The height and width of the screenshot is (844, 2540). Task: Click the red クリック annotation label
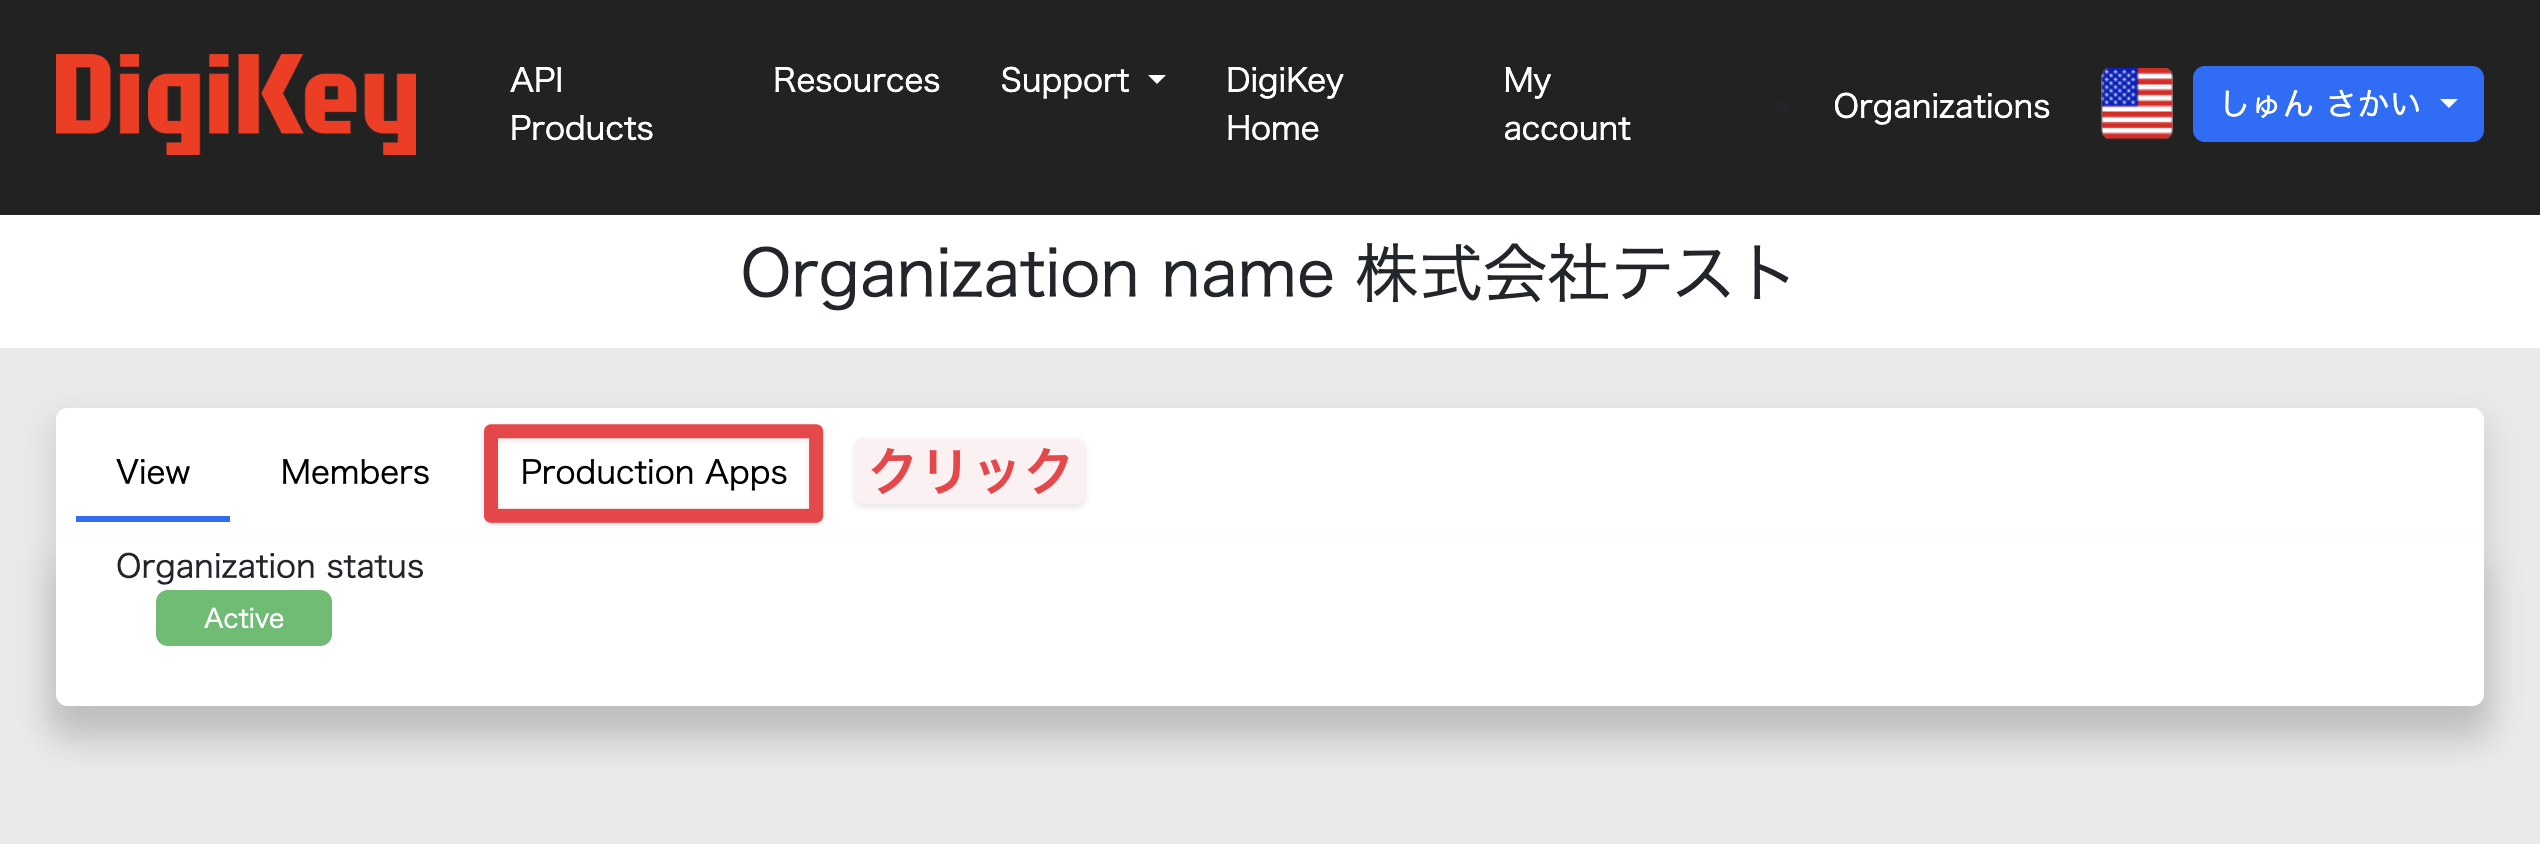pyautogui.click(x=970, y=471)
